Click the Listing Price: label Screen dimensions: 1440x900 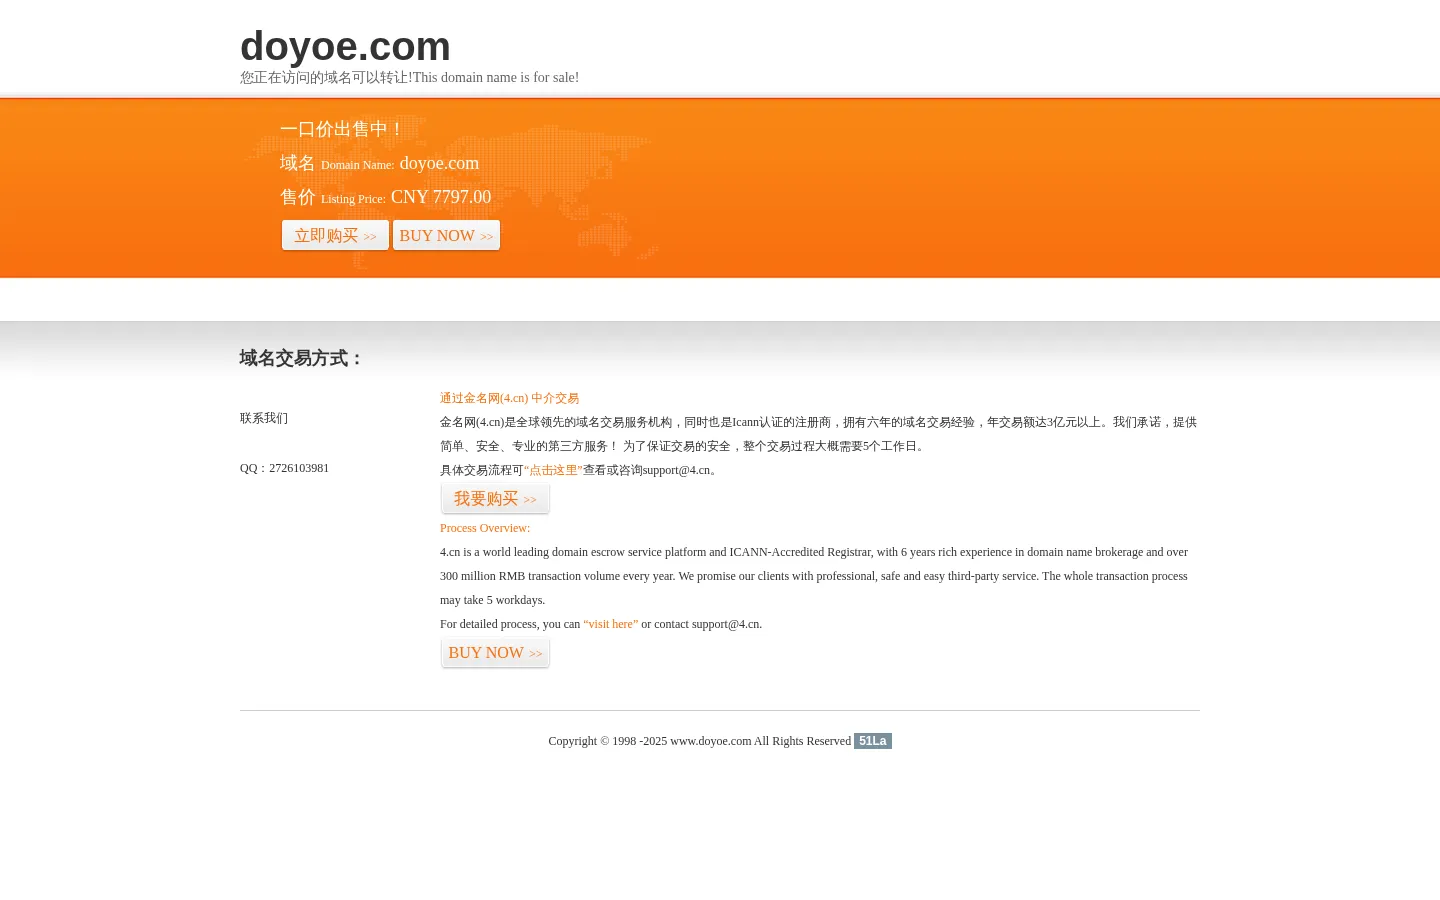coord(353,199)
